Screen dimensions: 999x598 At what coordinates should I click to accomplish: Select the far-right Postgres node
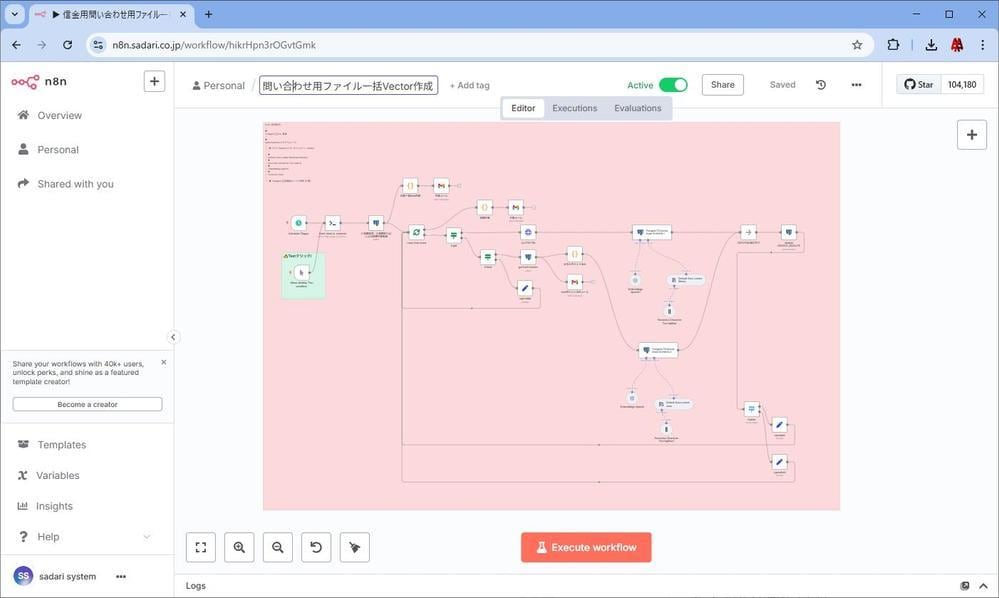pos(789,232)
